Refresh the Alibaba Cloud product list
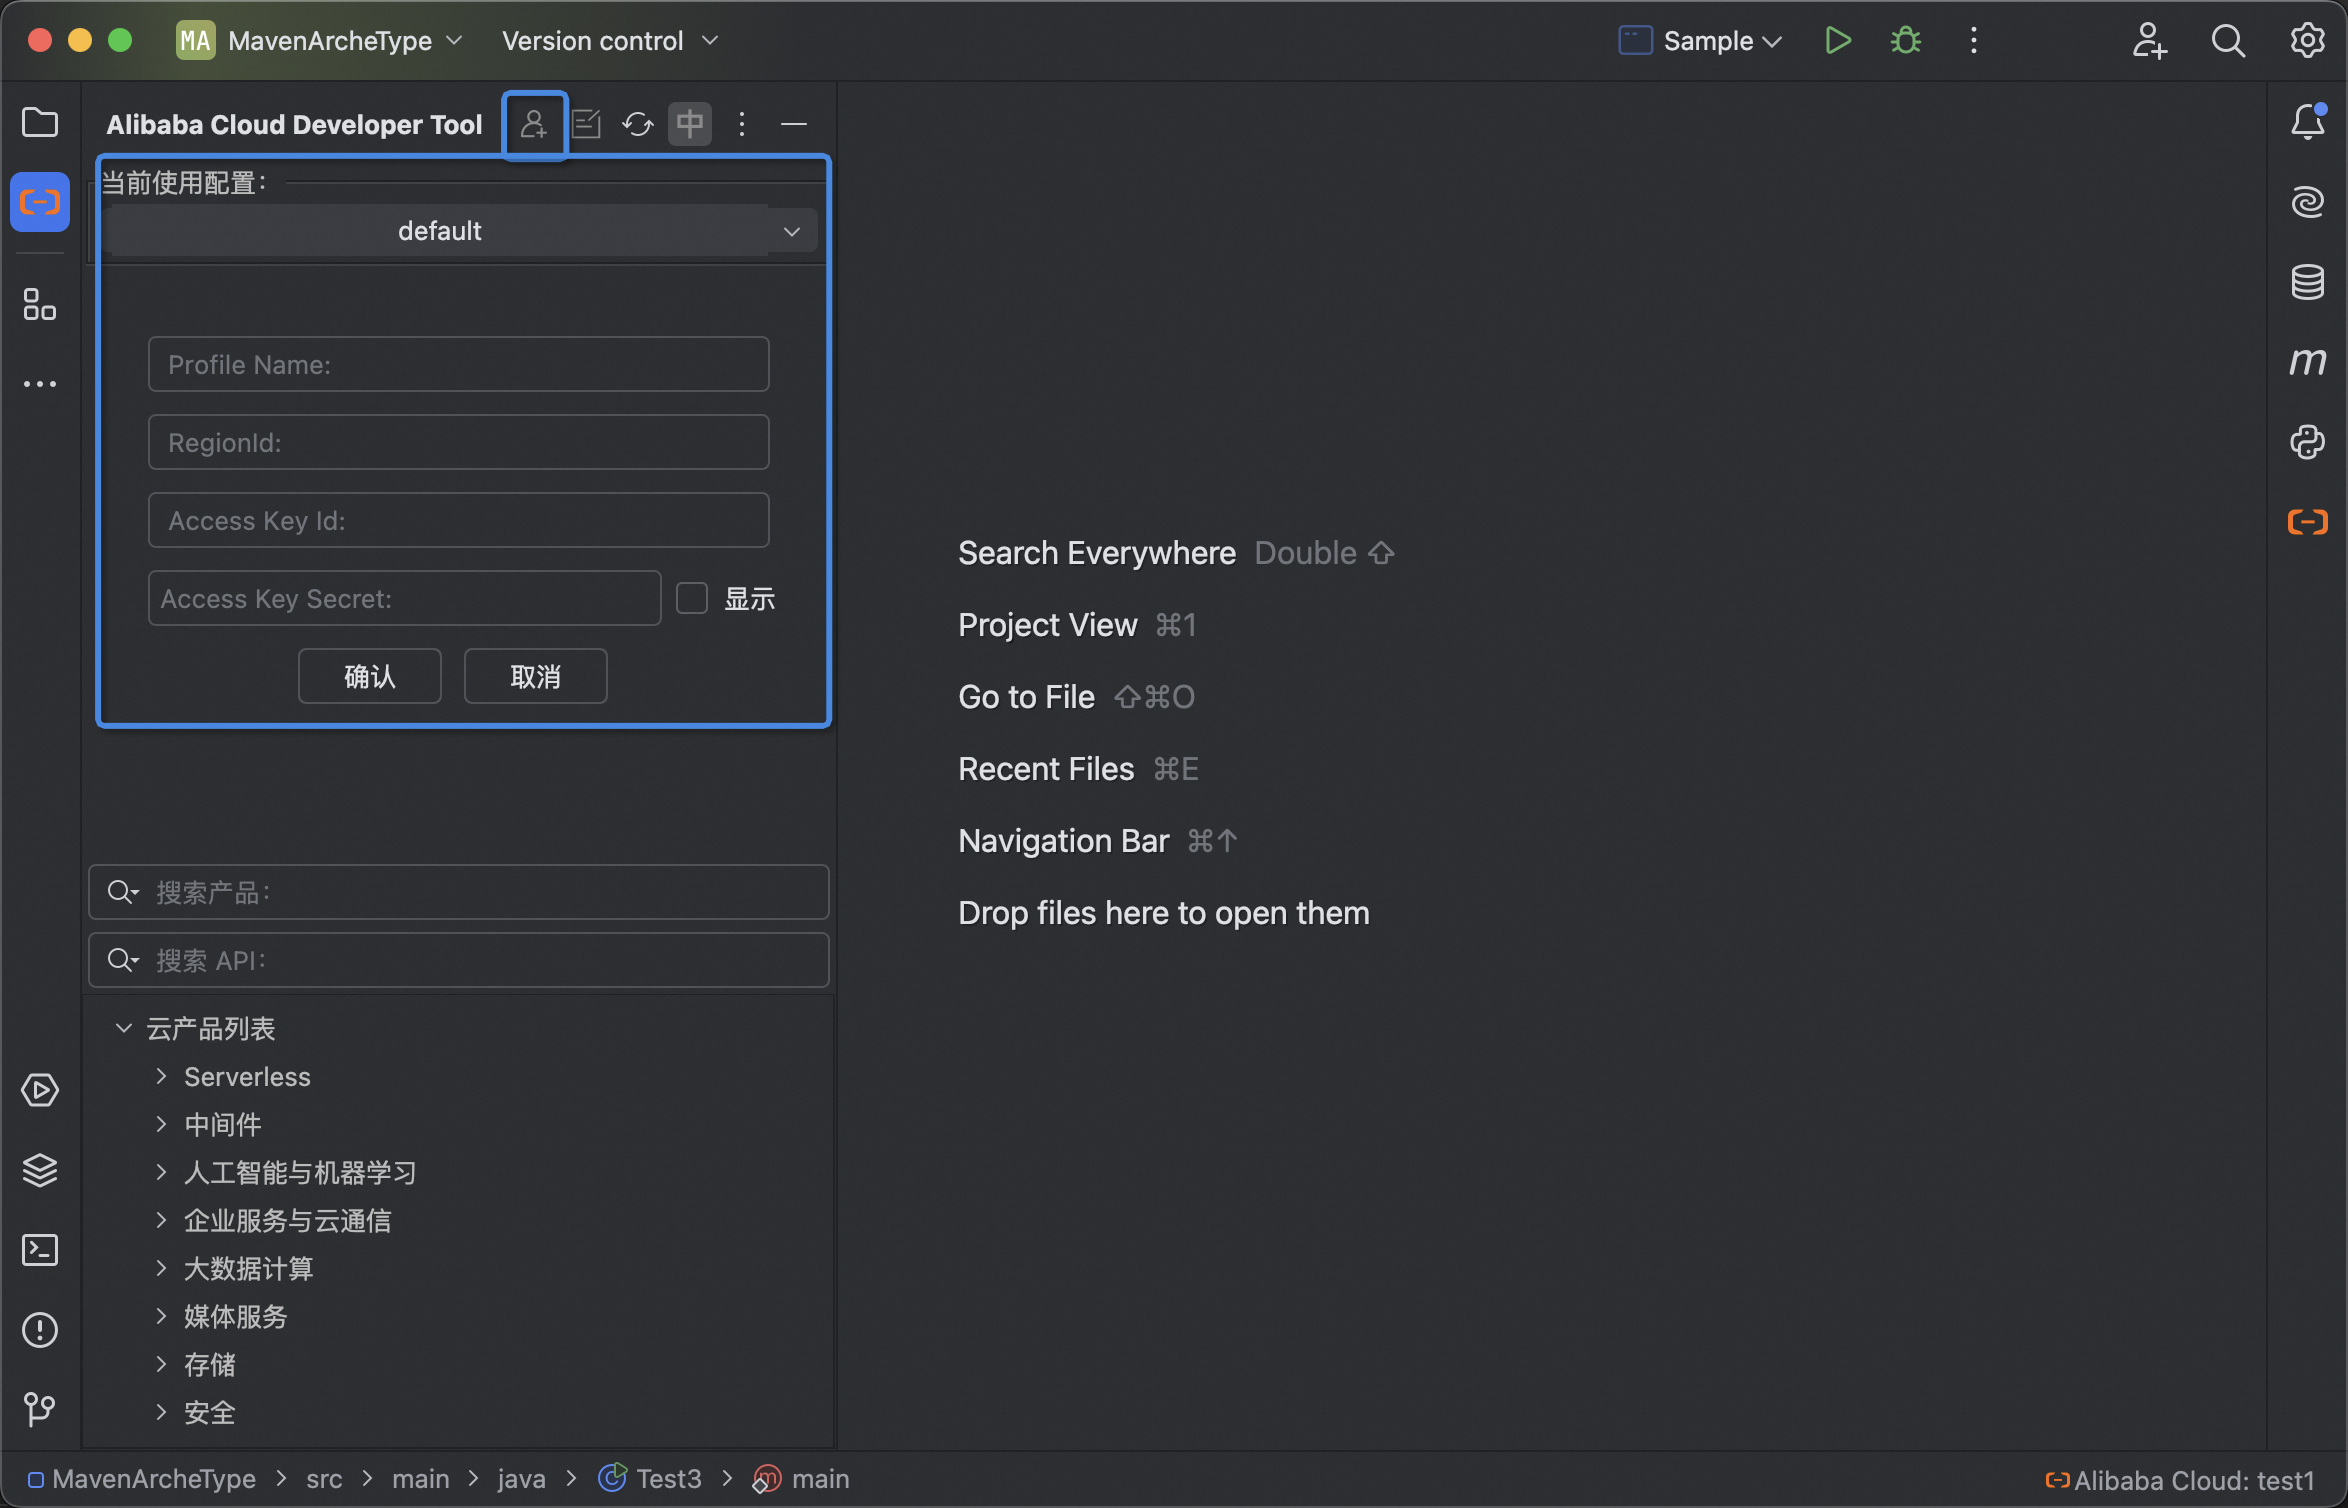The width and height of the screenshot is (2348, 1508). 638,124
